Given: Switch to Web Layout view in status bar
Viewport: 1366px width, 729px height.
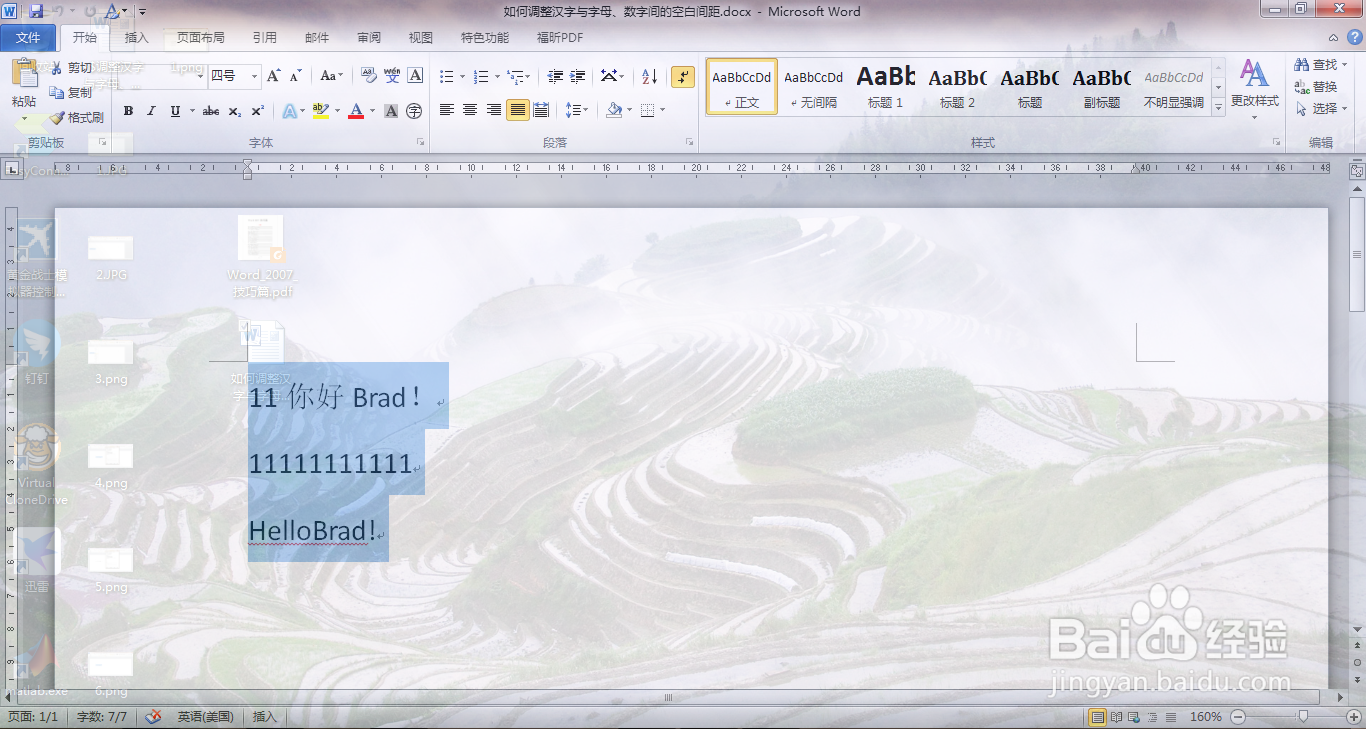Looking at the screenshot, I should [x=1133, y=717].
